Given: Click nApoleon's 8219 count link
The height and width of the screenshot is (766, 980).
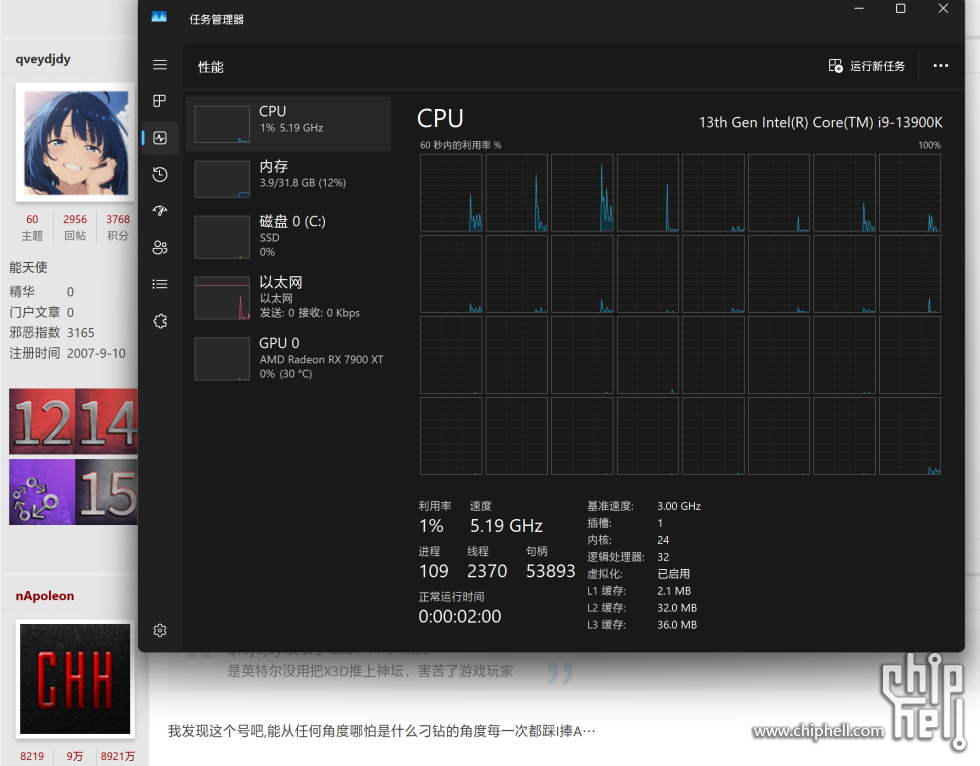Looking at the screenshot, I should pyautogui.click(x=32, y=756).
